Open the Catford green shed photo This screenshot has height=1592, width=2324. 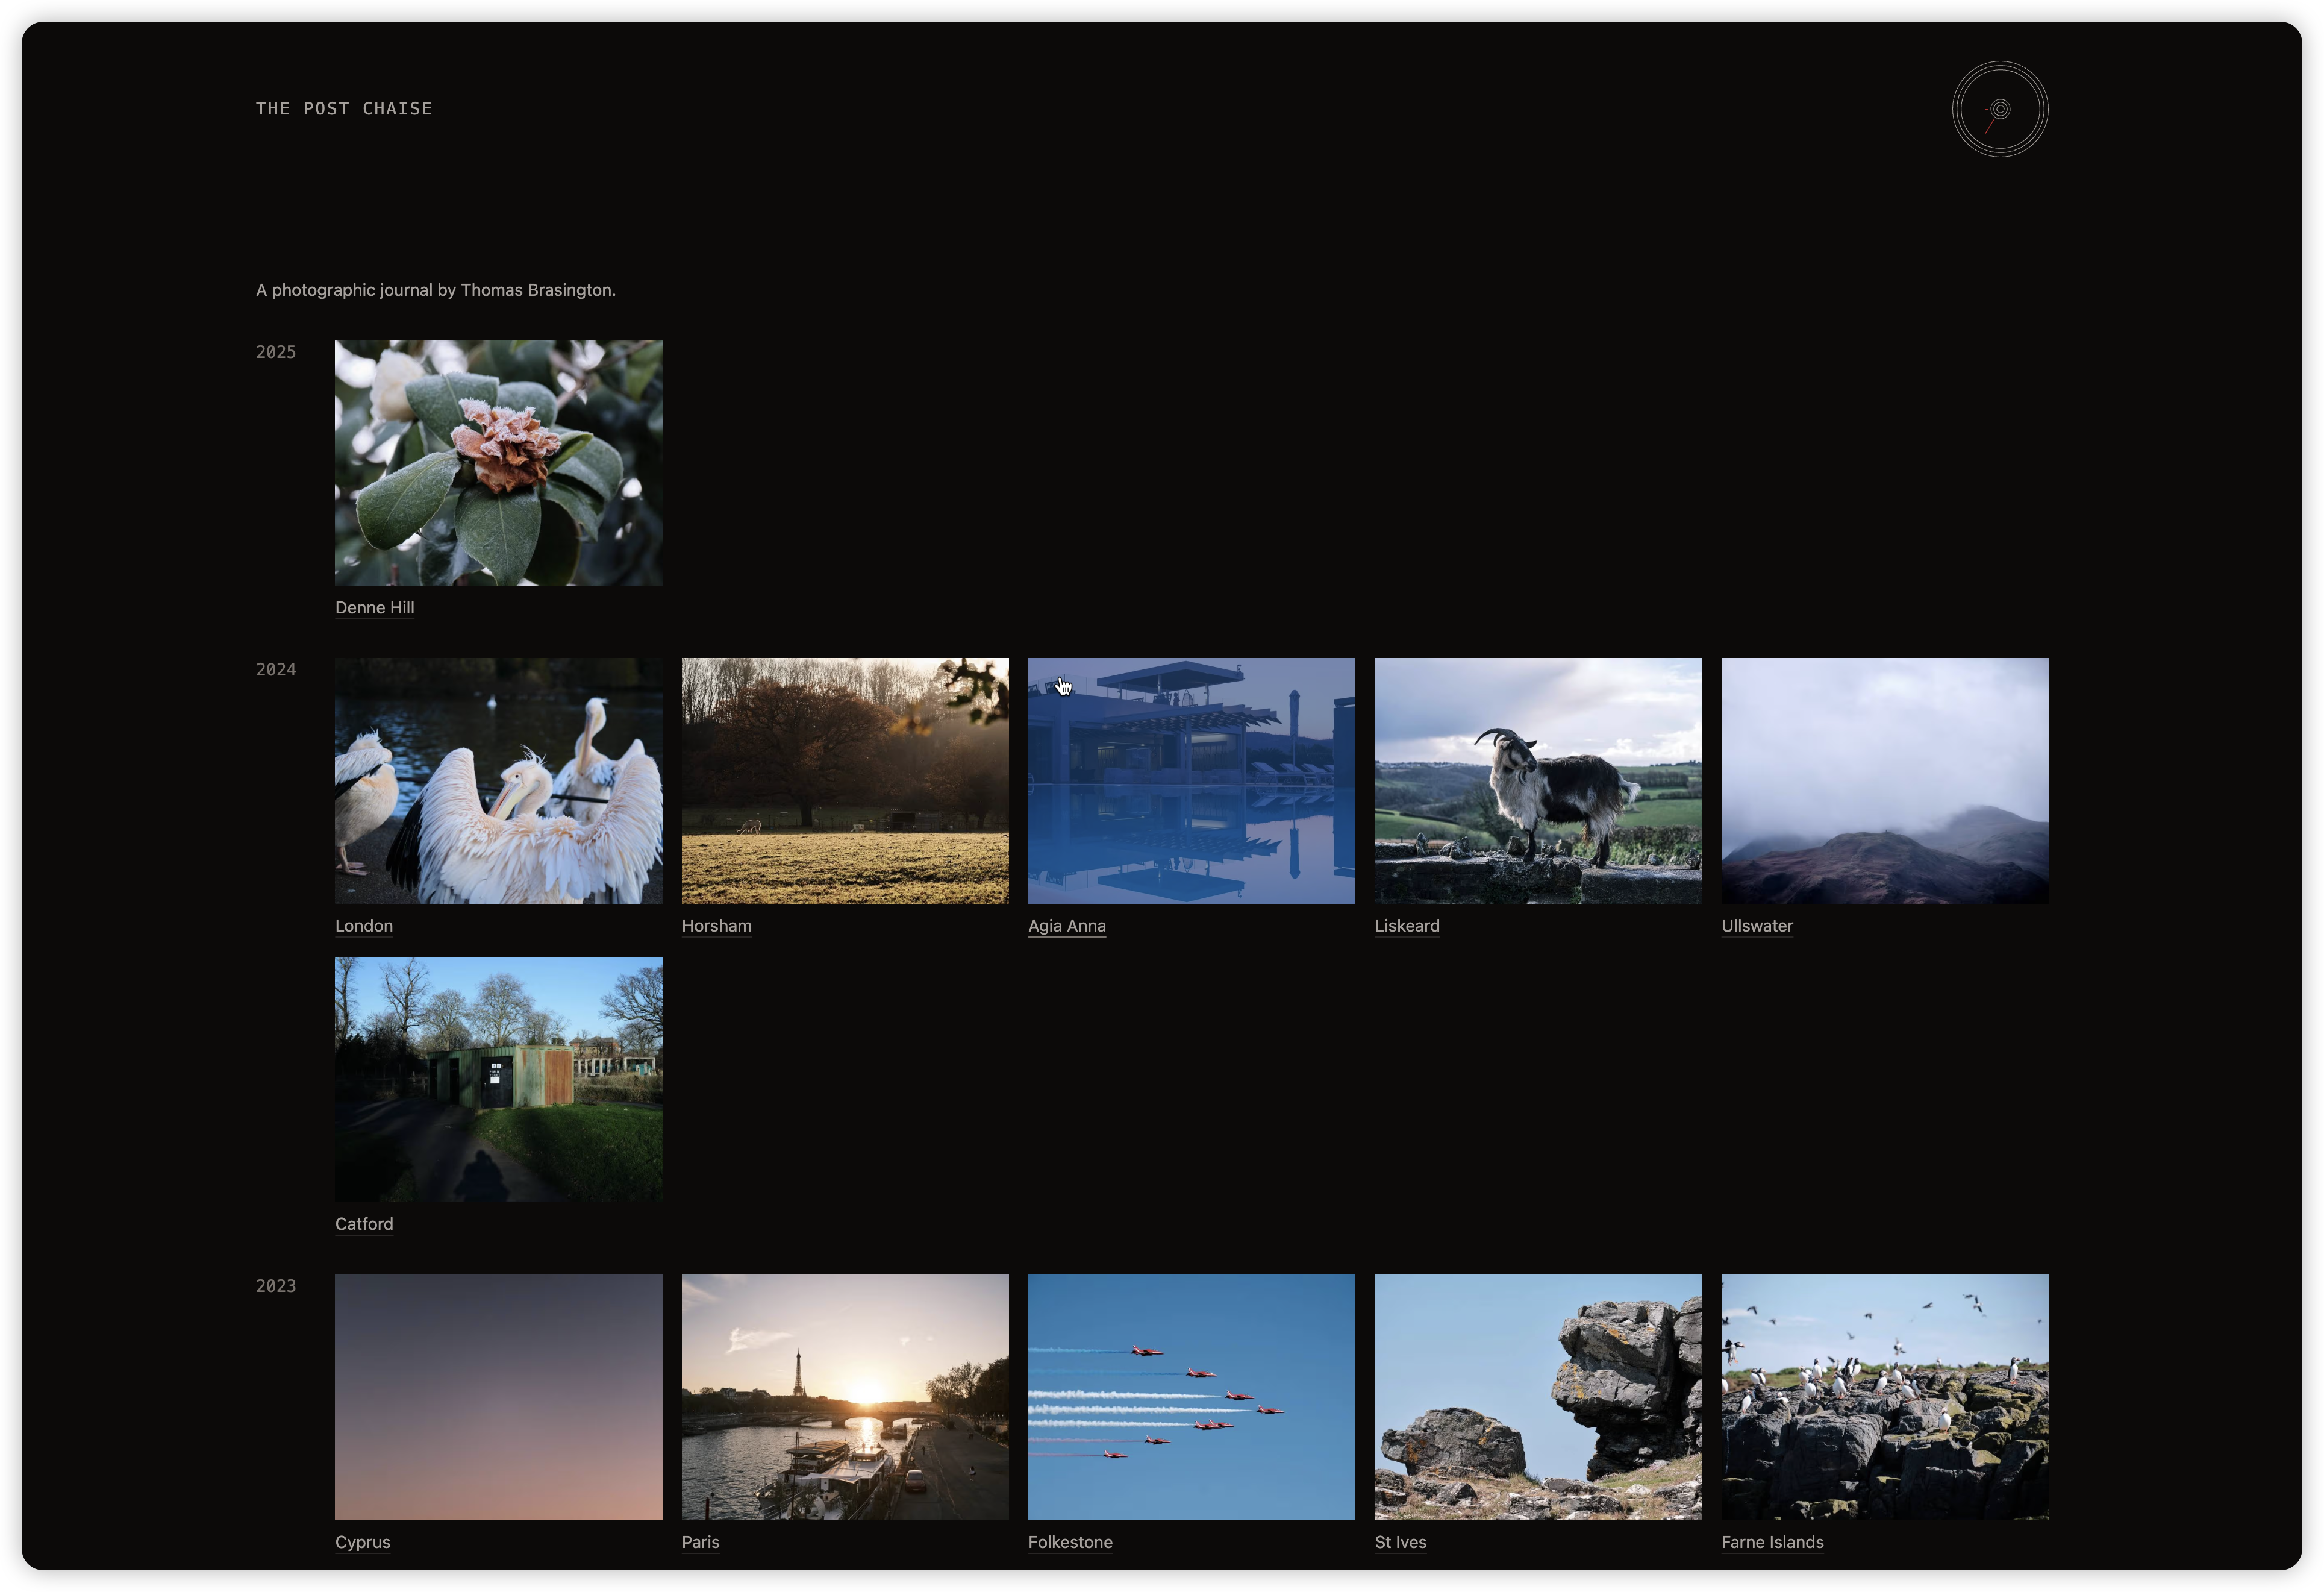[x=498, y=1079]
